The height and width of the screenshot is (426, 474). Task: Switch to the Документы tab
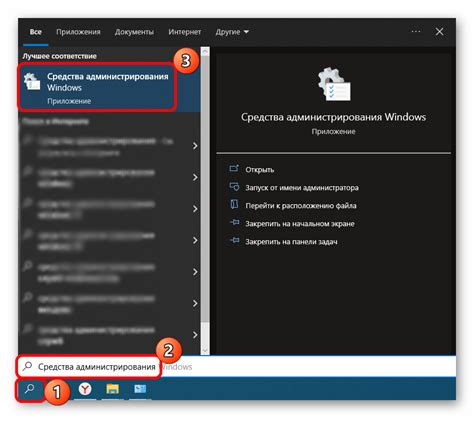pos(134,32)
